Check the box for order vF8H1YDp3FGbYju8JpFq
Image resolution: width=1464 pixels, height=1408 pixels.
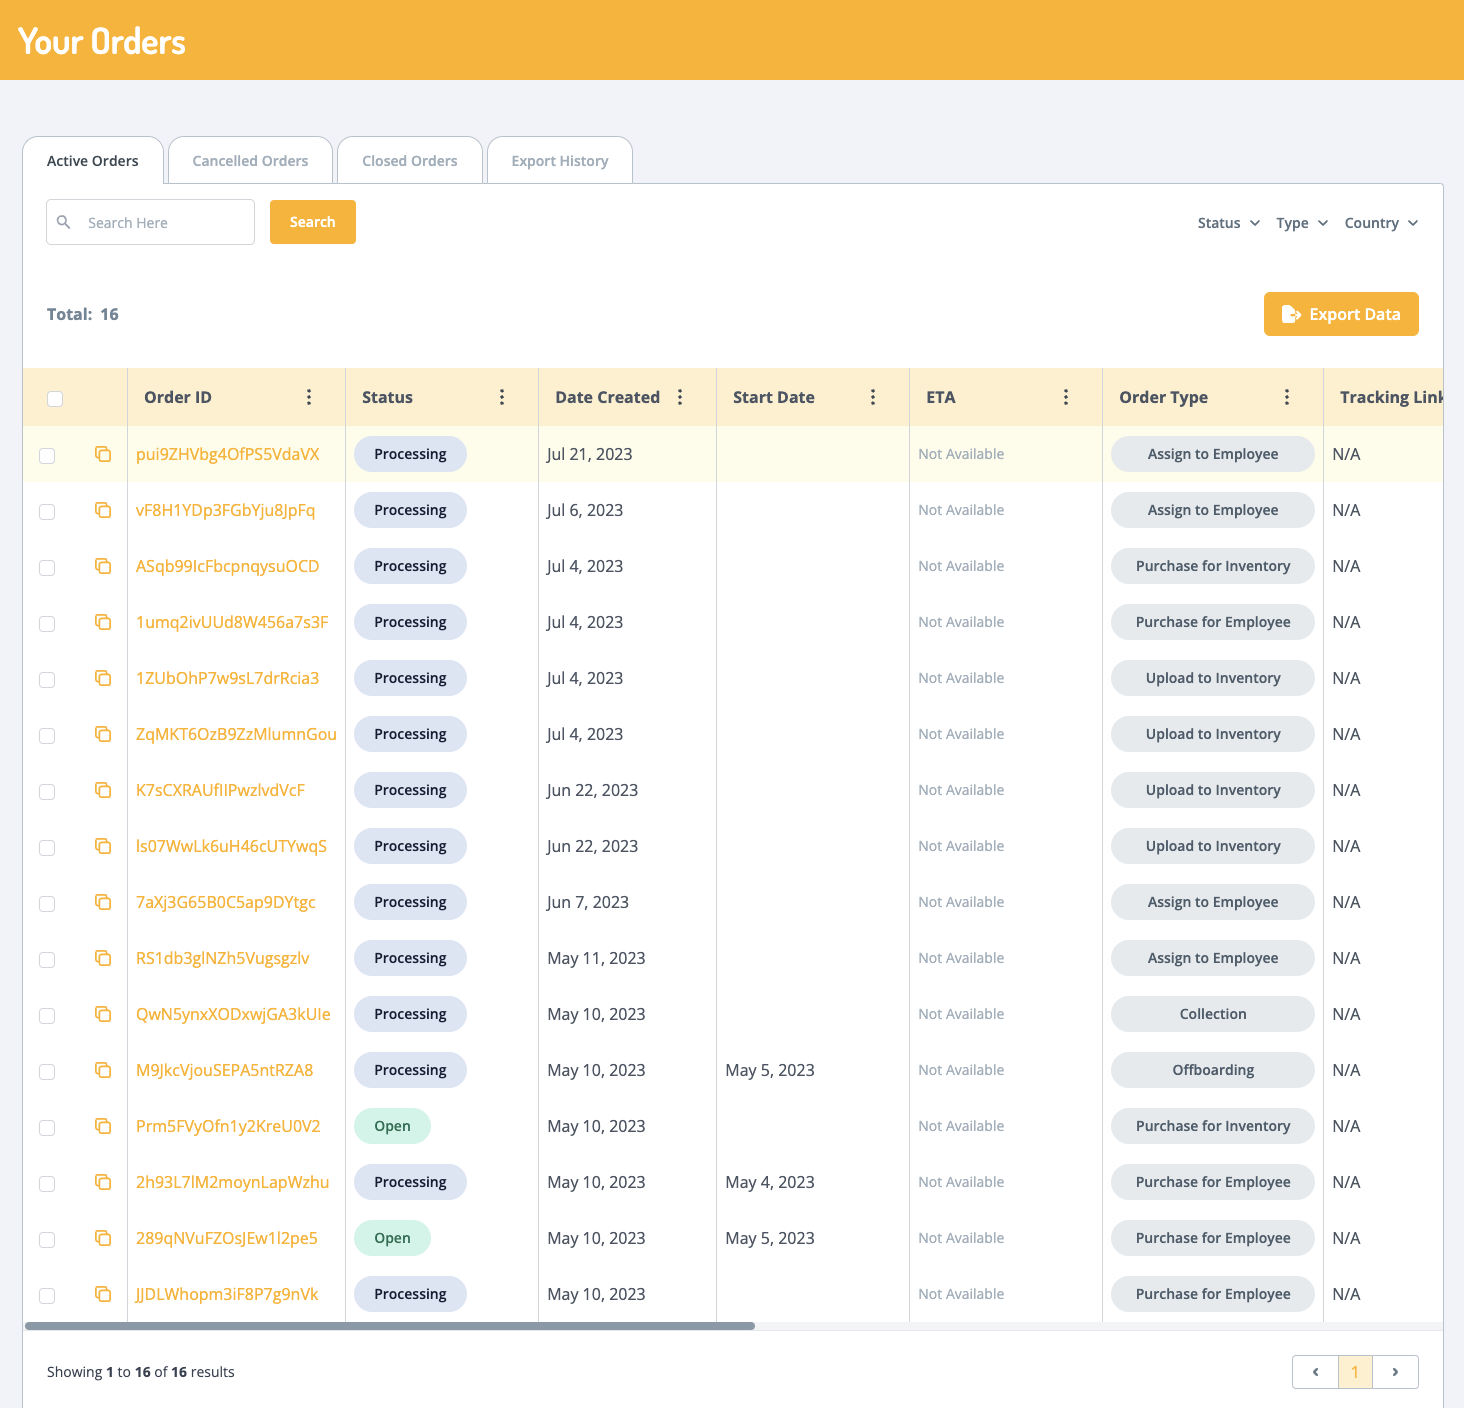(47, 512)
